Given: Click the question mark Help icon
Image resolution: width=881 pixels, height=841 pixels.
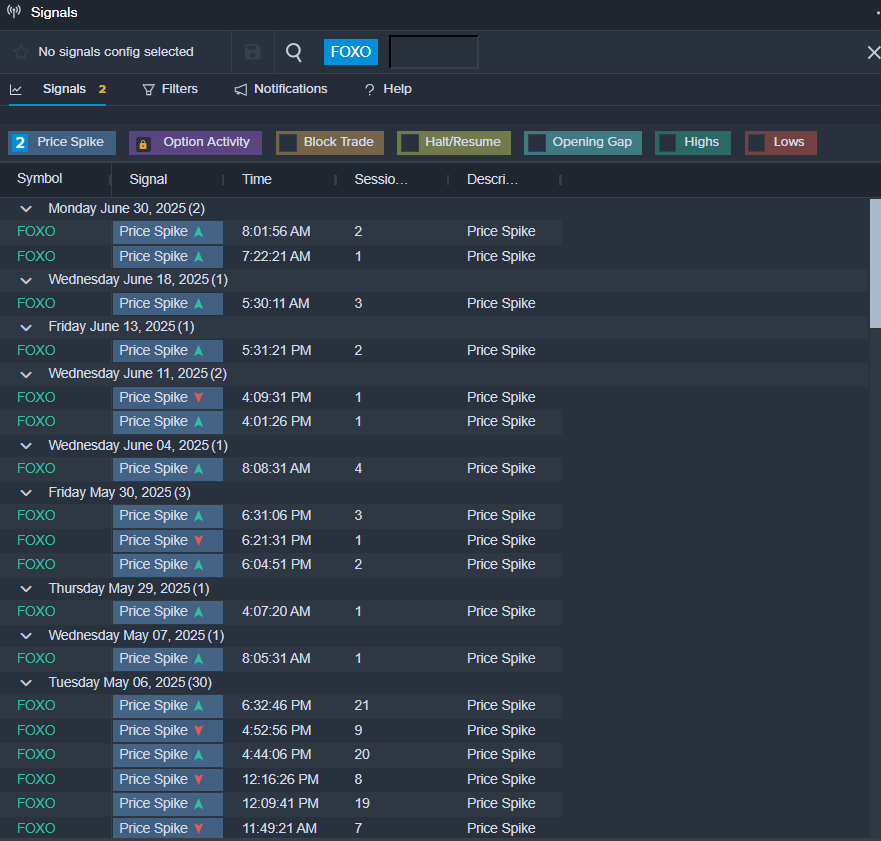Looking at the screenshot, I should (x=369, y=90).
